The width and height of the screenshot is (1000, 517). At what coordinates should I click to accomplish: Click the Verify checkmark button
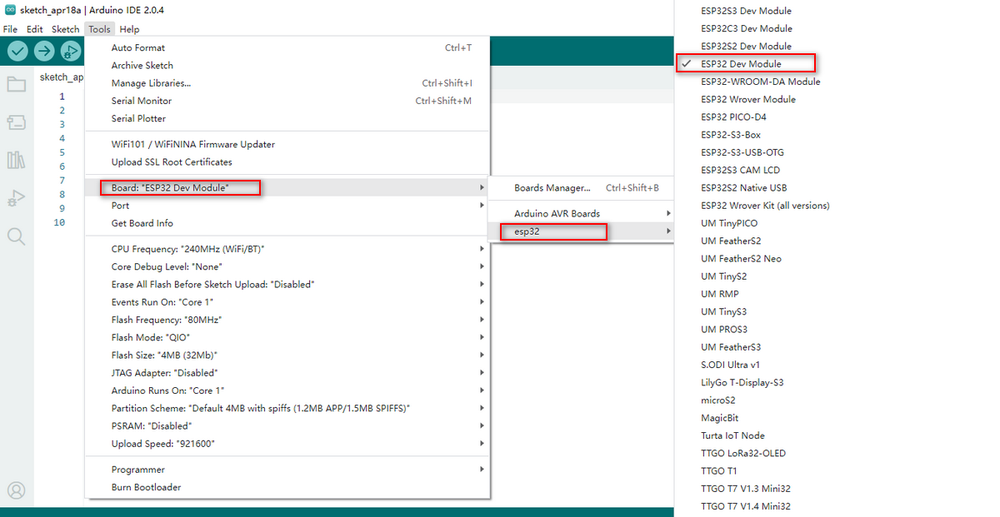(x=18, y=51)
